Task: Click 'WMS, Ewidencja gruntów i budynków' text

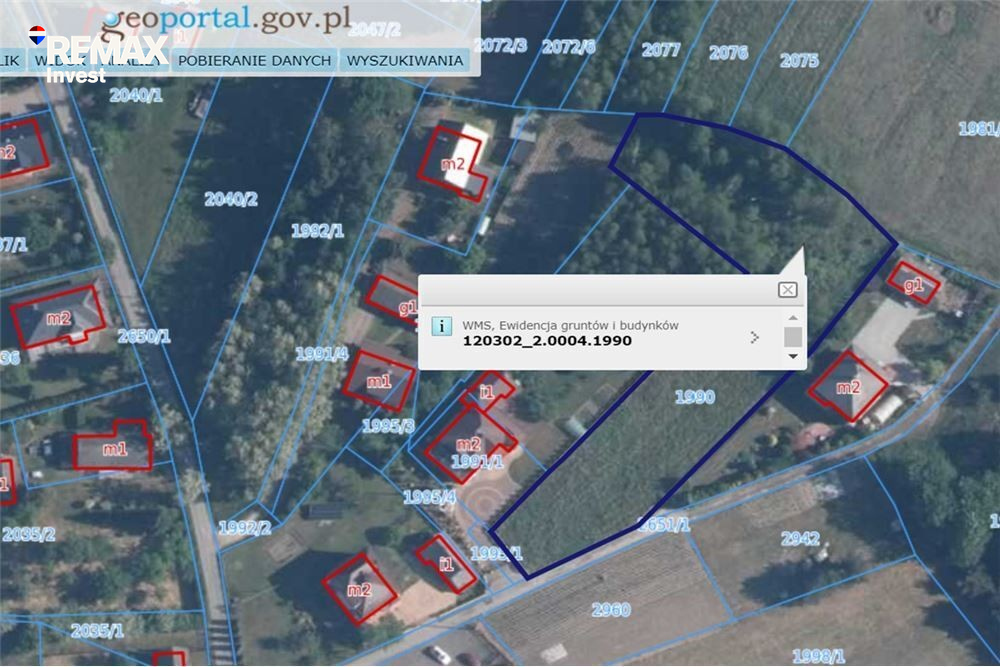Action: click(x=570, y=325)
